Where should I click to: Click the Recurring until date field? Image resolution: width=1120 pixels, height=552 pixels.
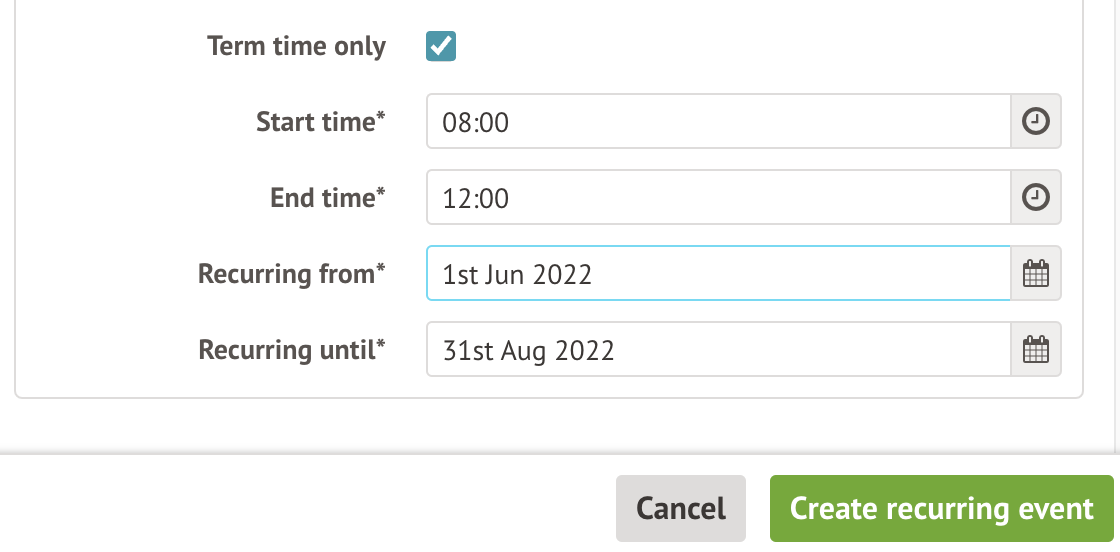point(718,350)
